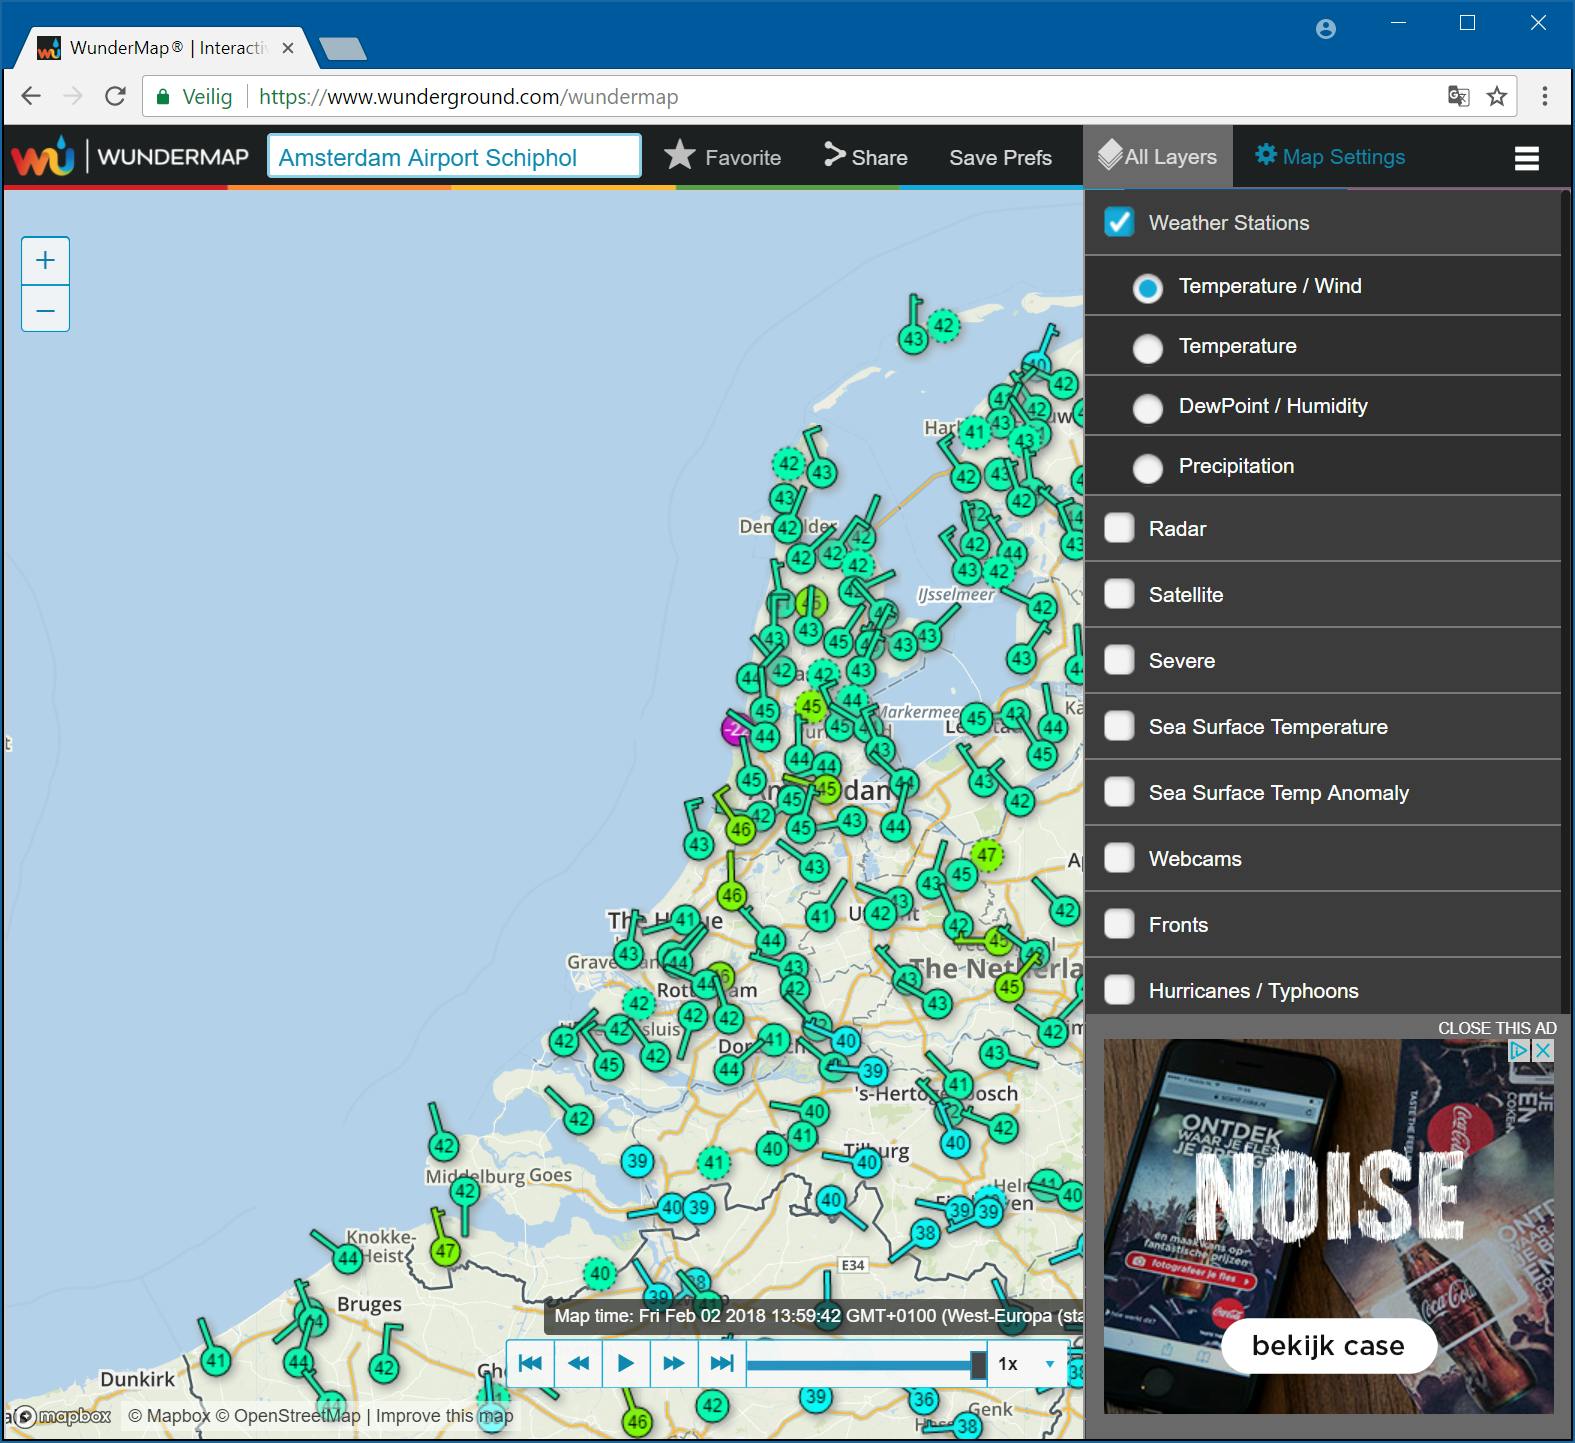Click the Share arrow icon

pos(834,155)
